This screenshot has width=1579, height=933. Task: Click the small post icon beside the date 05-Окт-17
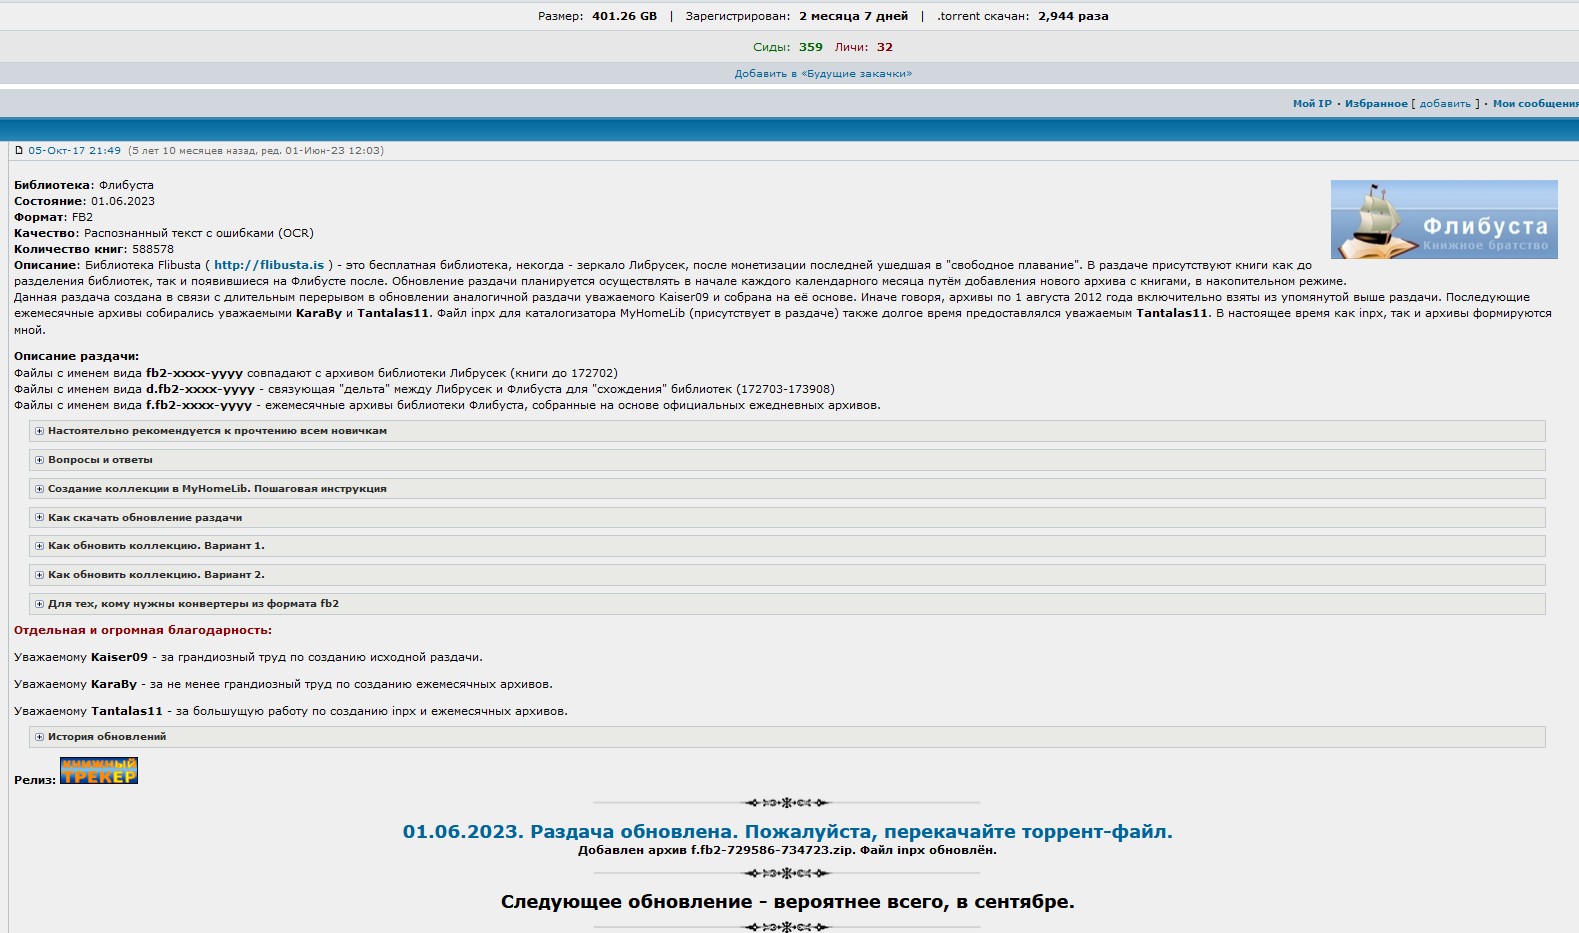(x=19, y=151)
